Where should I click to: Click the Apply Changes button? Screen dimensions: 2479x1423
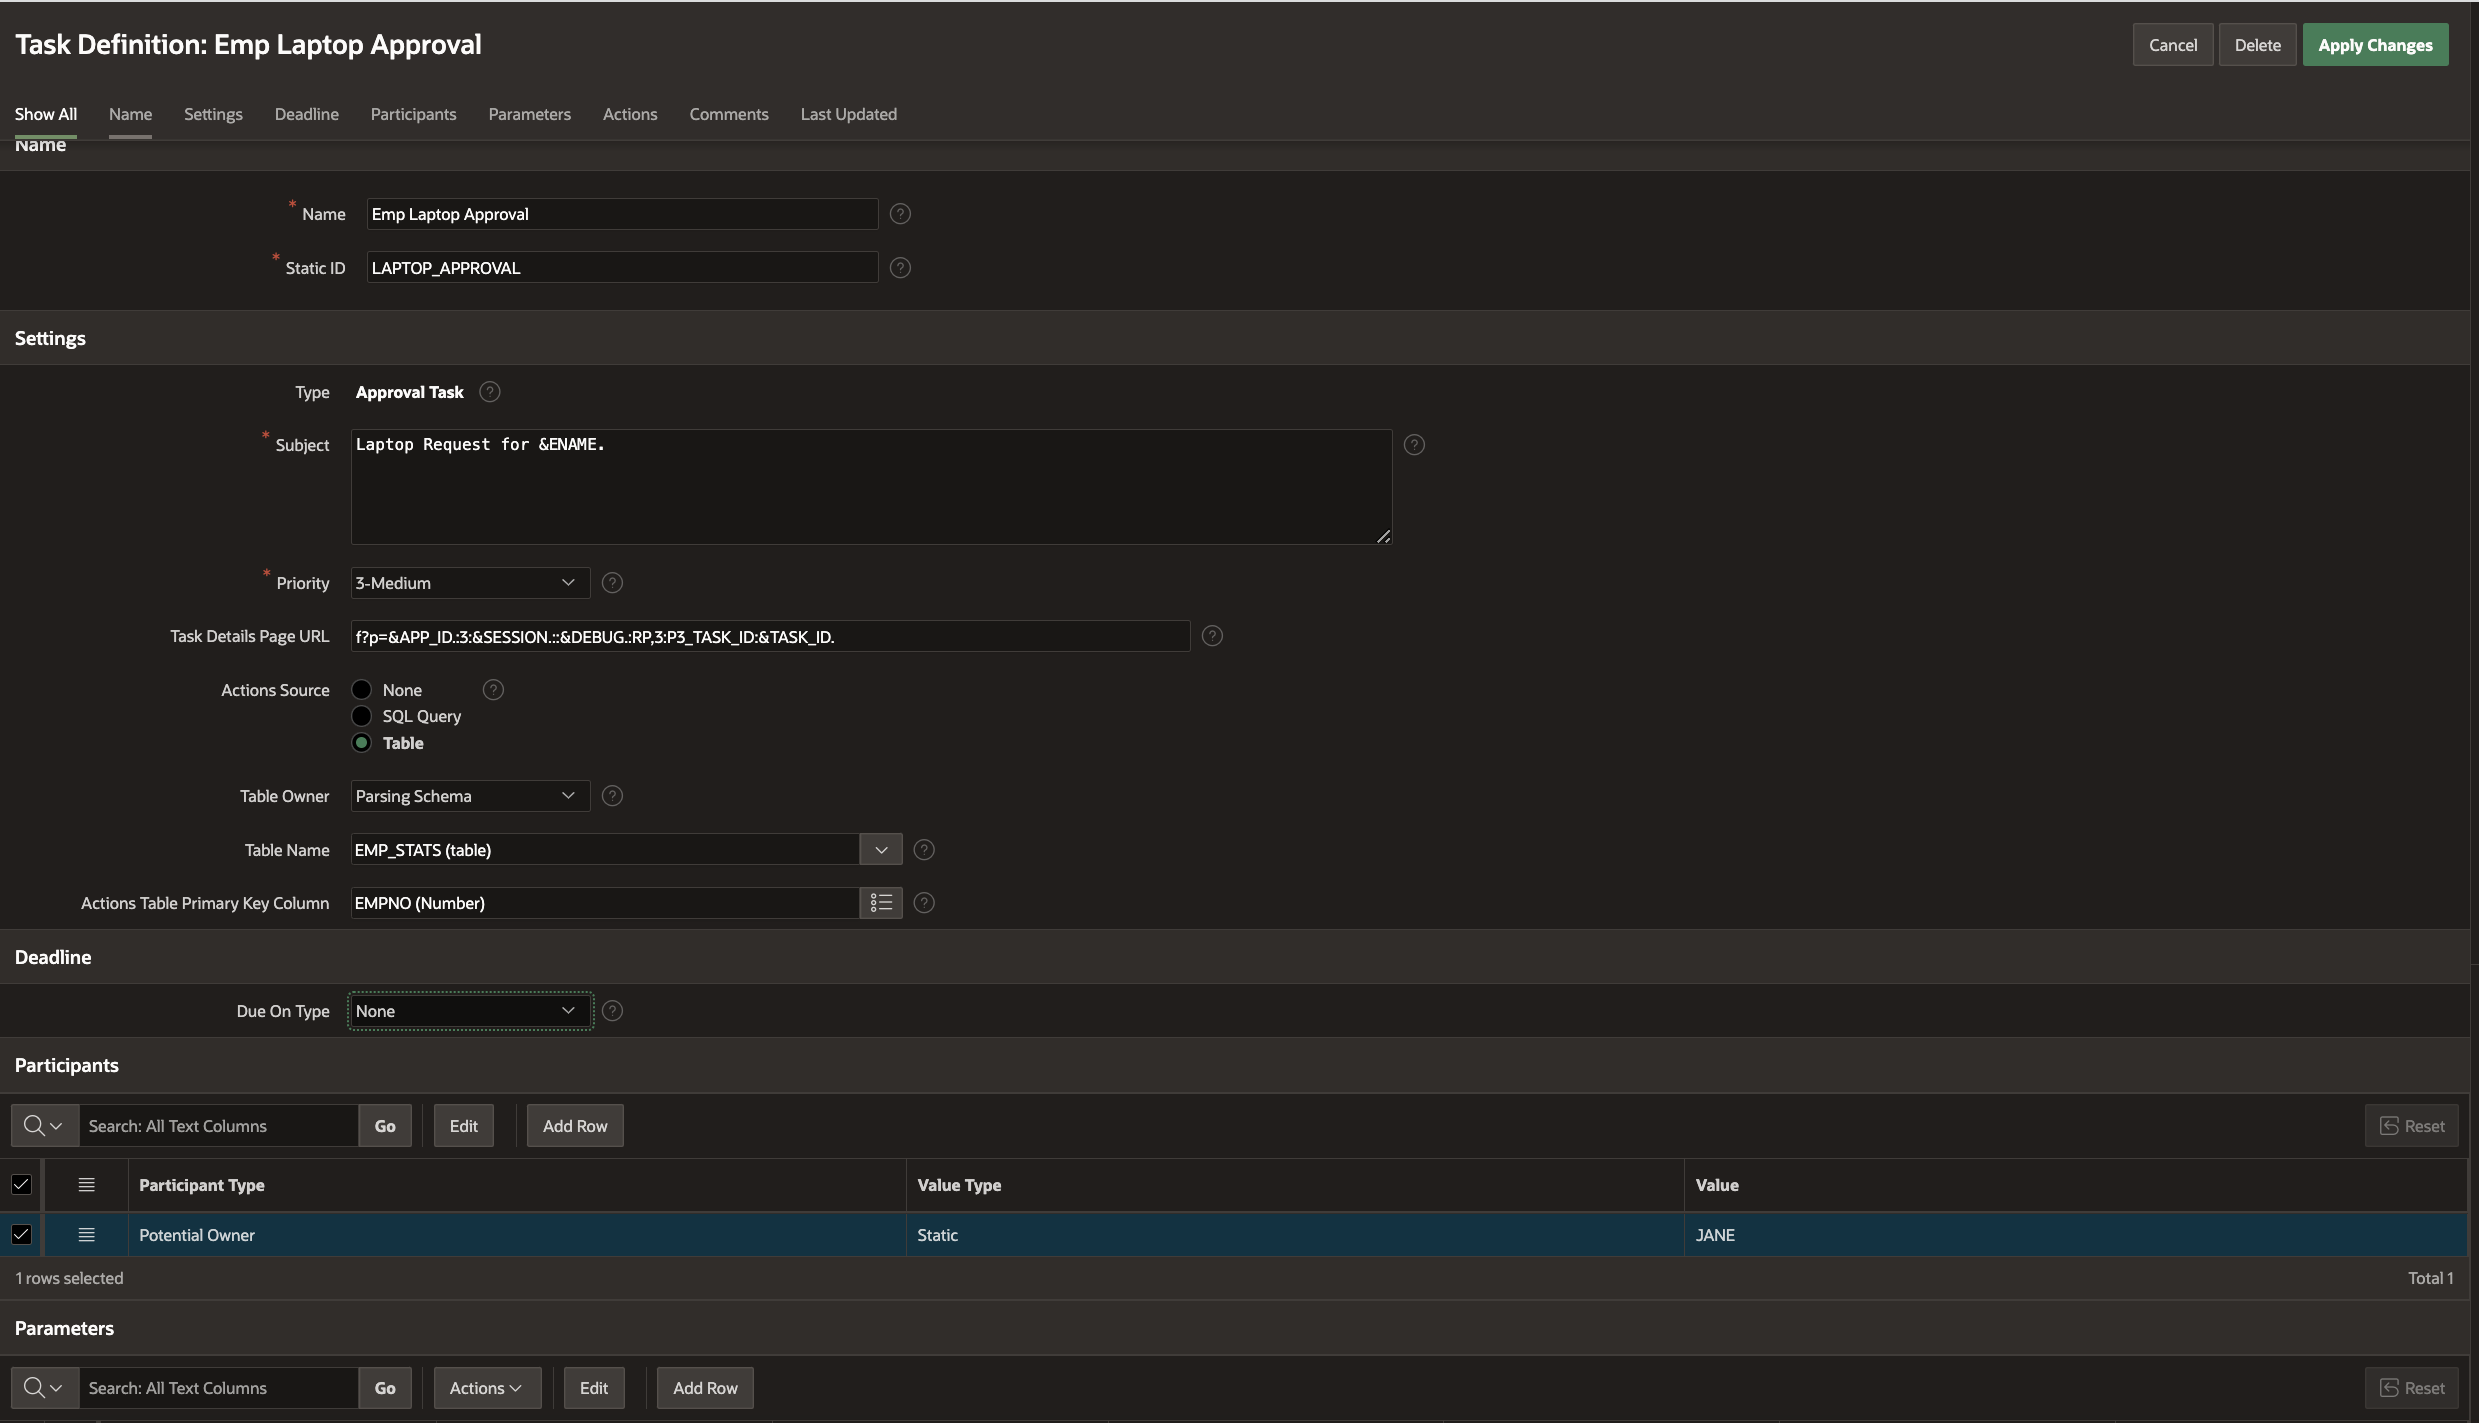(x=2375, y=45)
